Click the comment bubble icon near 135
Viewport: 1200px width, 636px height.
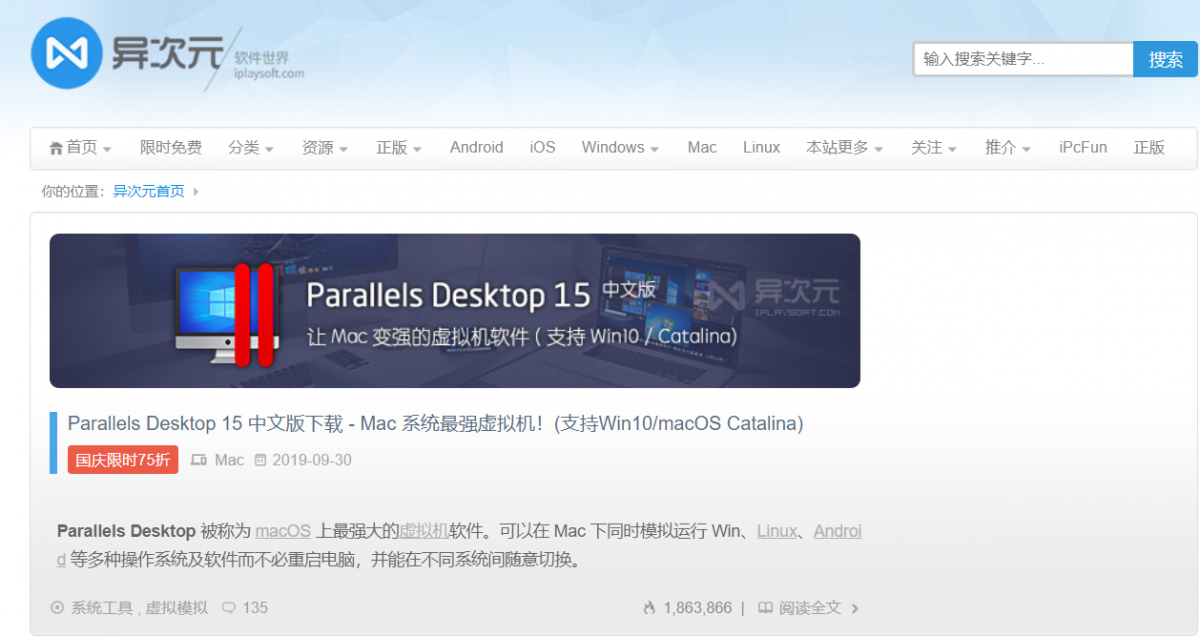click(229, 607)
